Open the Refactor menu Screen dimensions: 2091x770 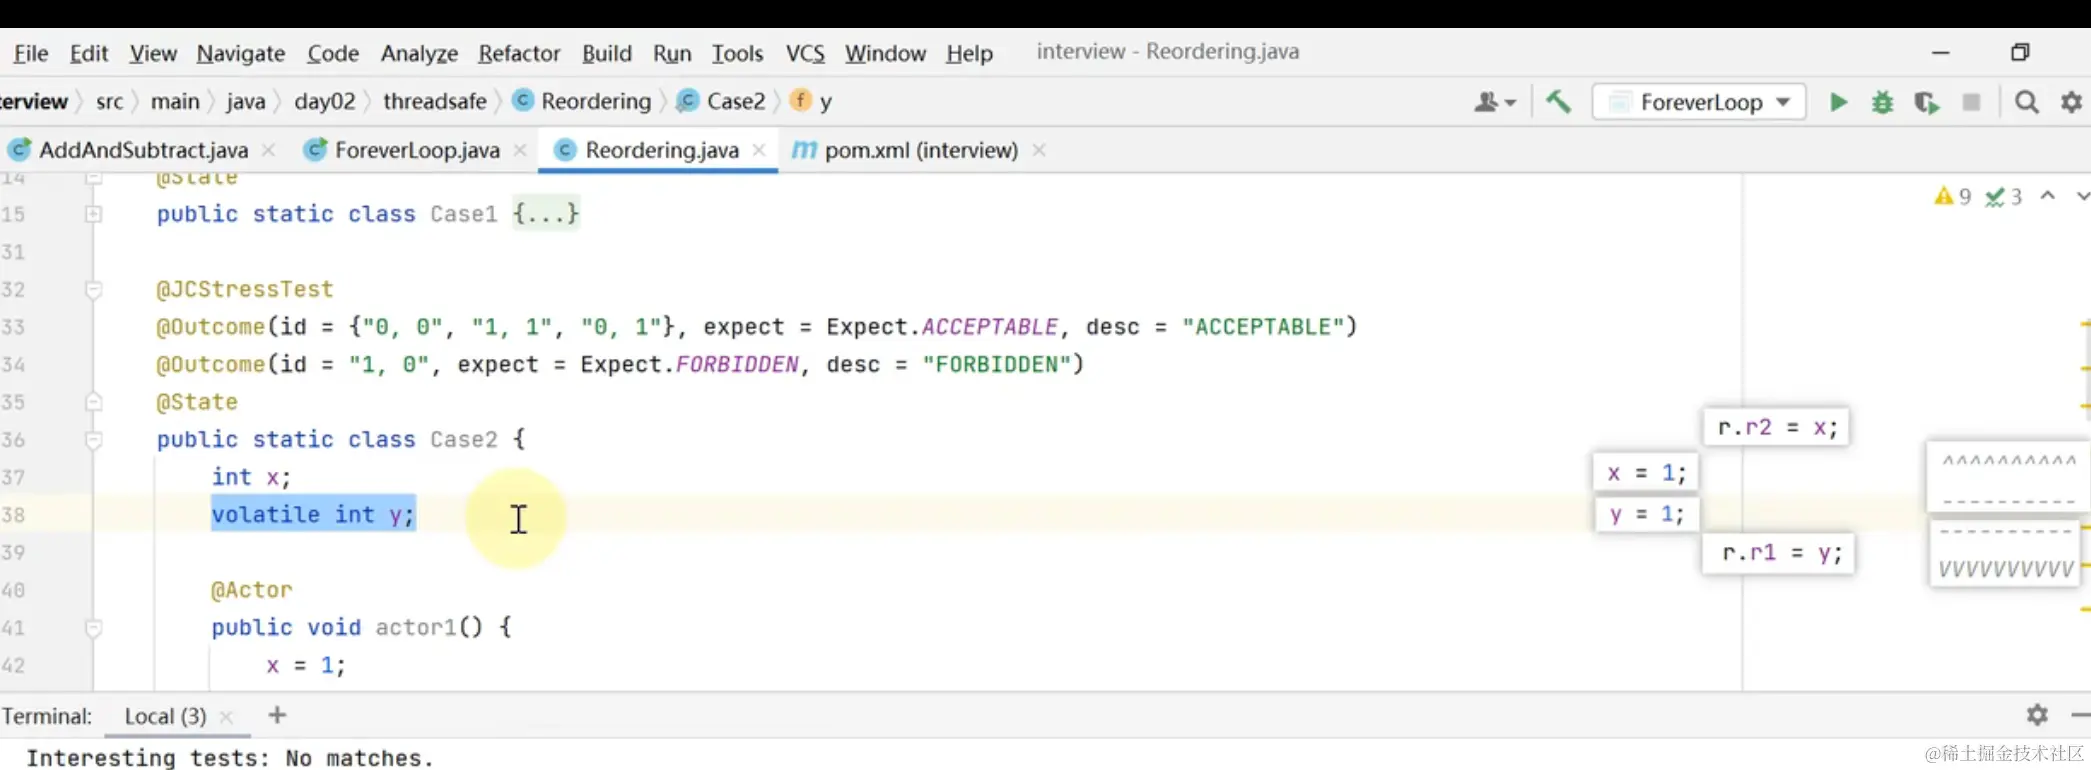[519, 53]
